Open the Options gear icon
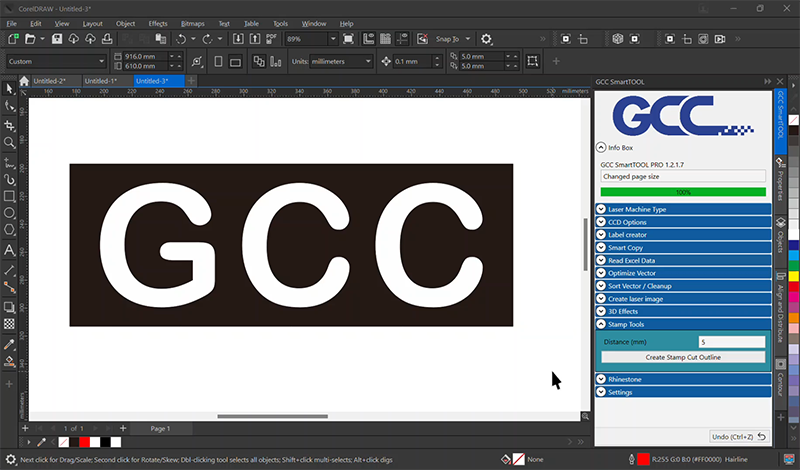Screen dimensions: 800x470 487,39
